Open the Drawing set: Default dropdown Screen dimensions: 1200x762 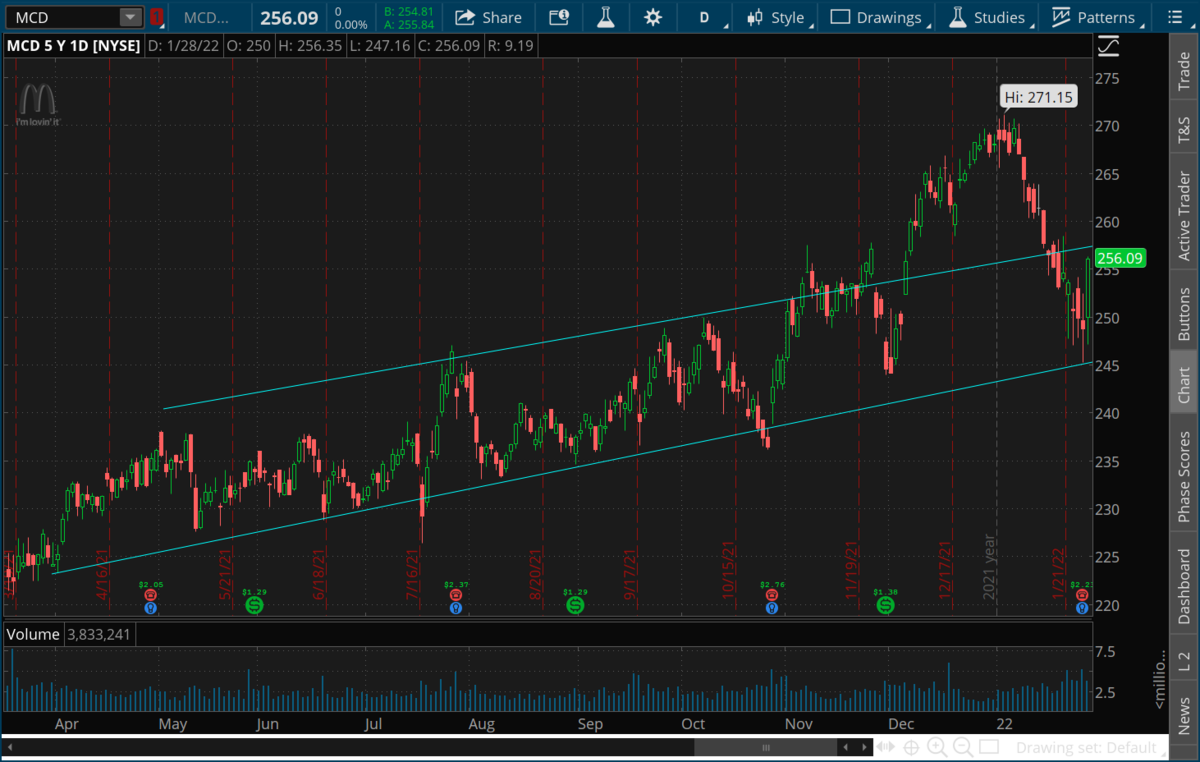(x=1091, y=747)
